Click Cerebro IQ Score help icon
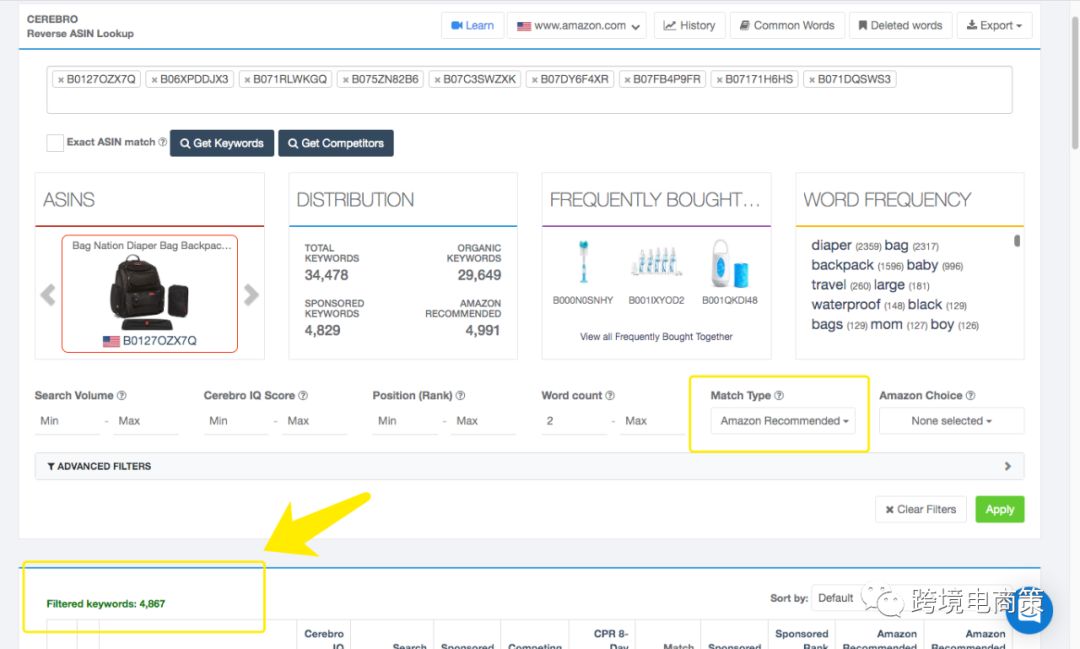Viewport: 1080px width, 649px height. [x=303, y=395]
